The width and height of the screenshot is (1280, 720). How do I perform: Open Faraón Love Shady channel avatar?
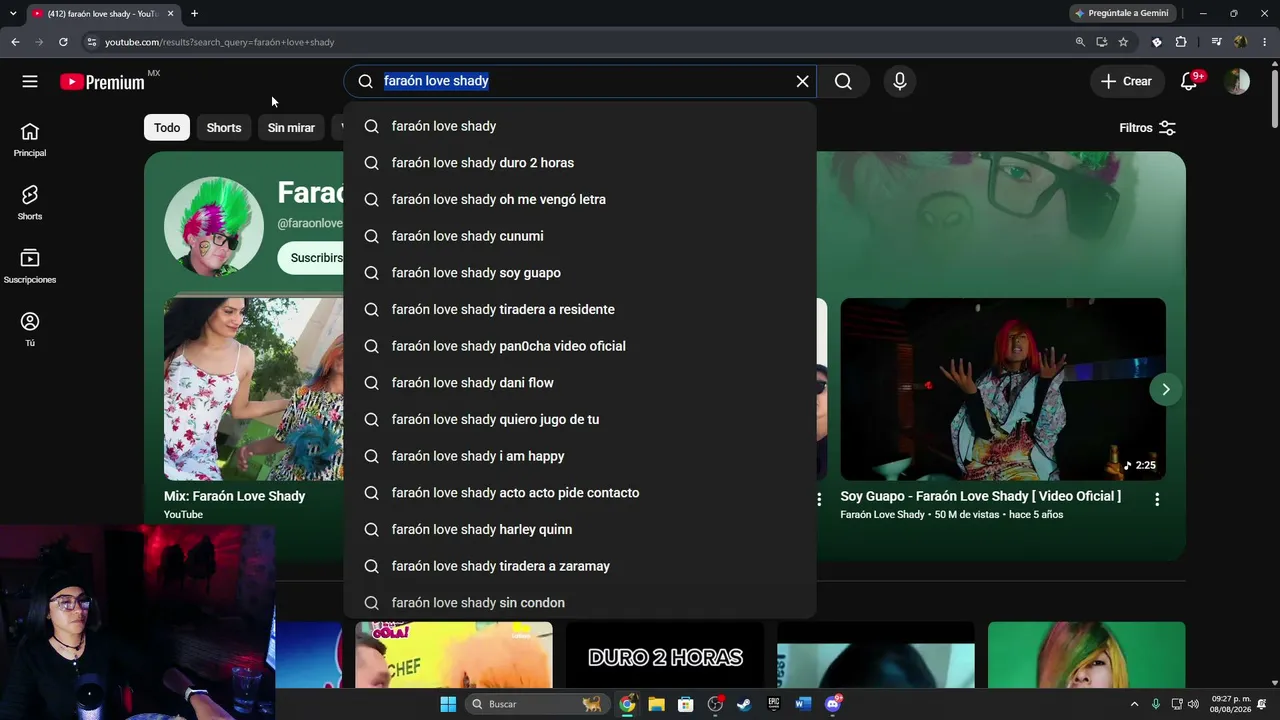tap(213, 226)
